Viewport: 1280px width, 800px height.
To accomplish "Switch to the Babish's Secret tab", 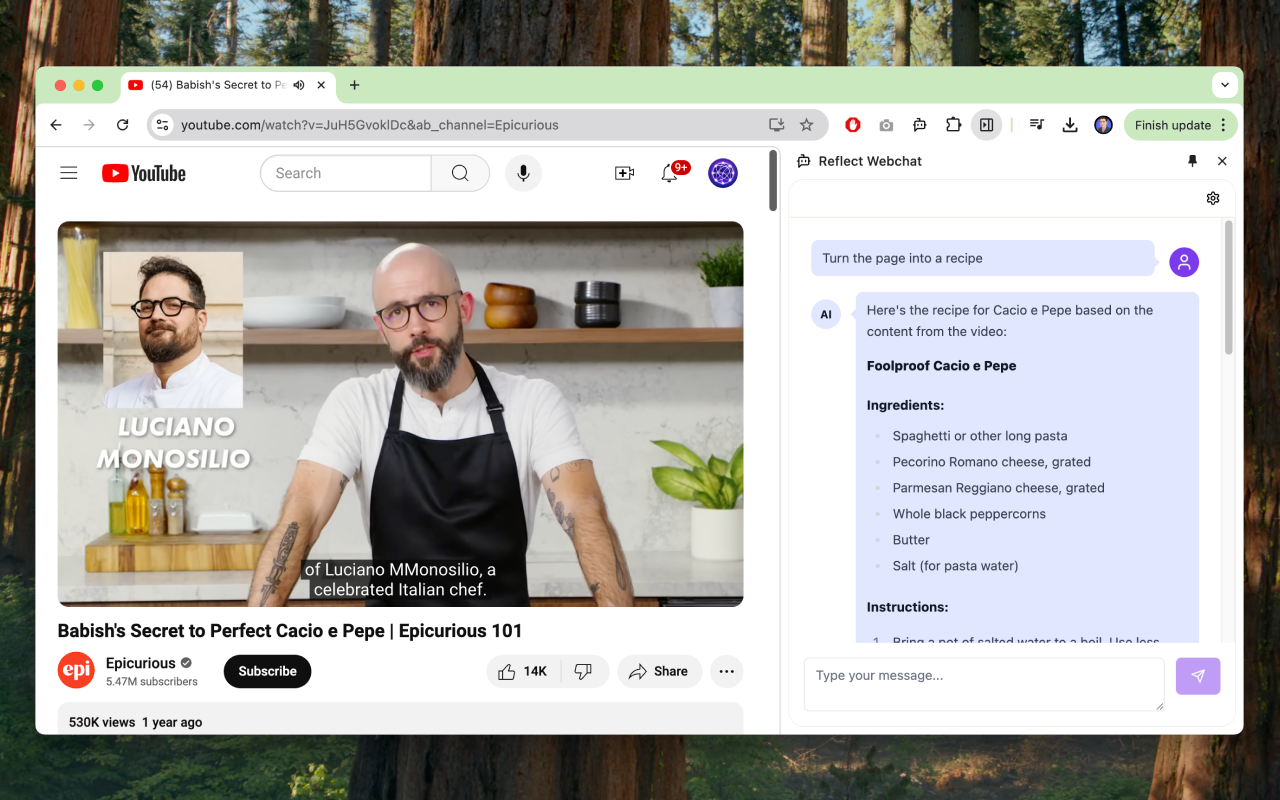I will coord(215,85).
